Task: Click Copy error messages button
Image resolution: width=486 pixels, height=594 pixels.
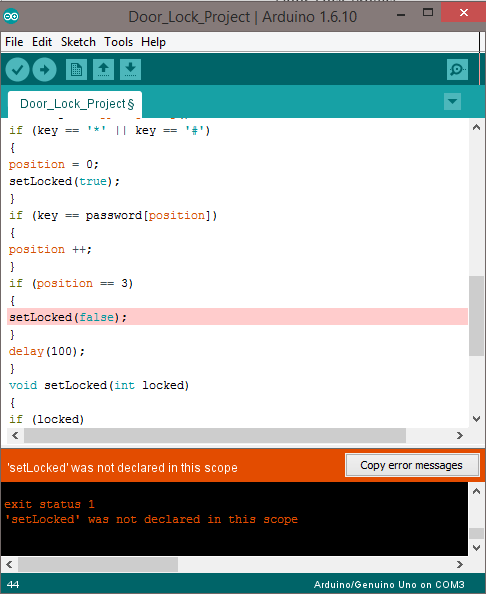Action: pos(412,465)
